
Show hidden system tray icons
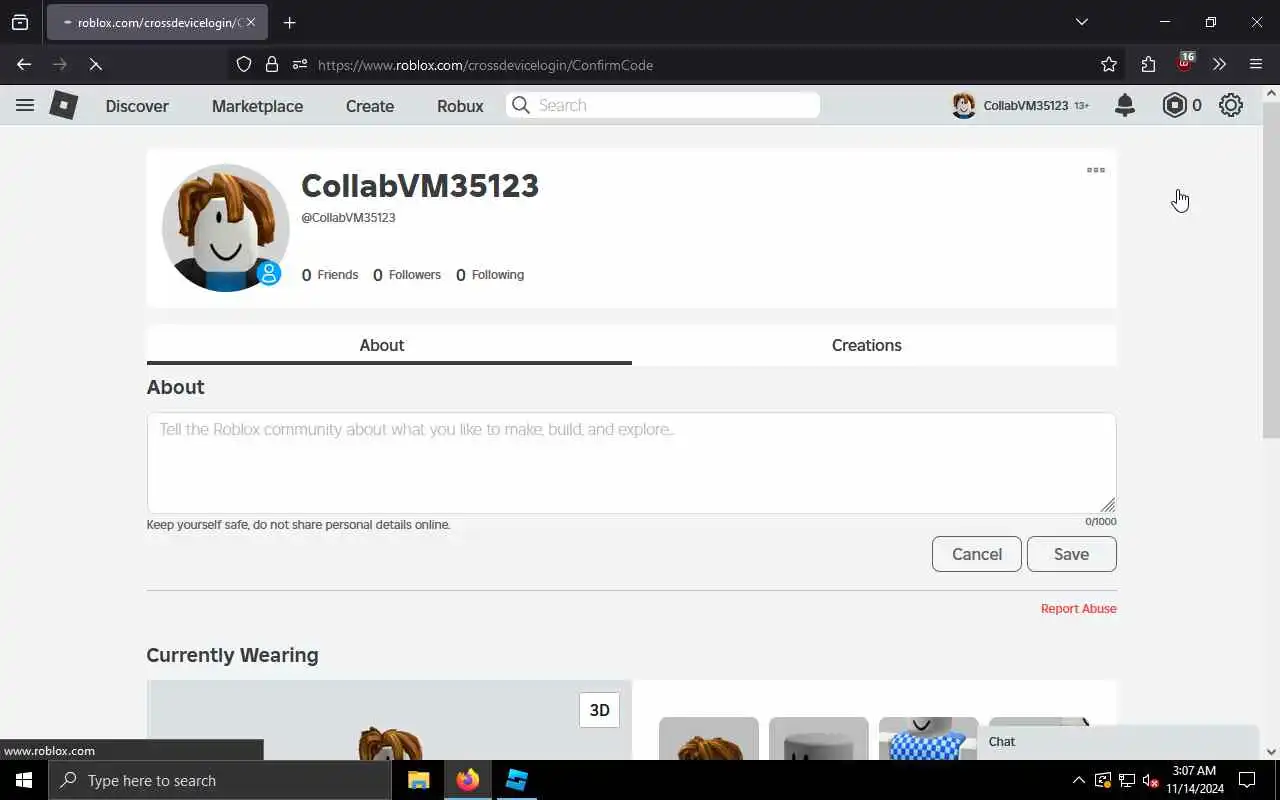(x=1078, y=780)
